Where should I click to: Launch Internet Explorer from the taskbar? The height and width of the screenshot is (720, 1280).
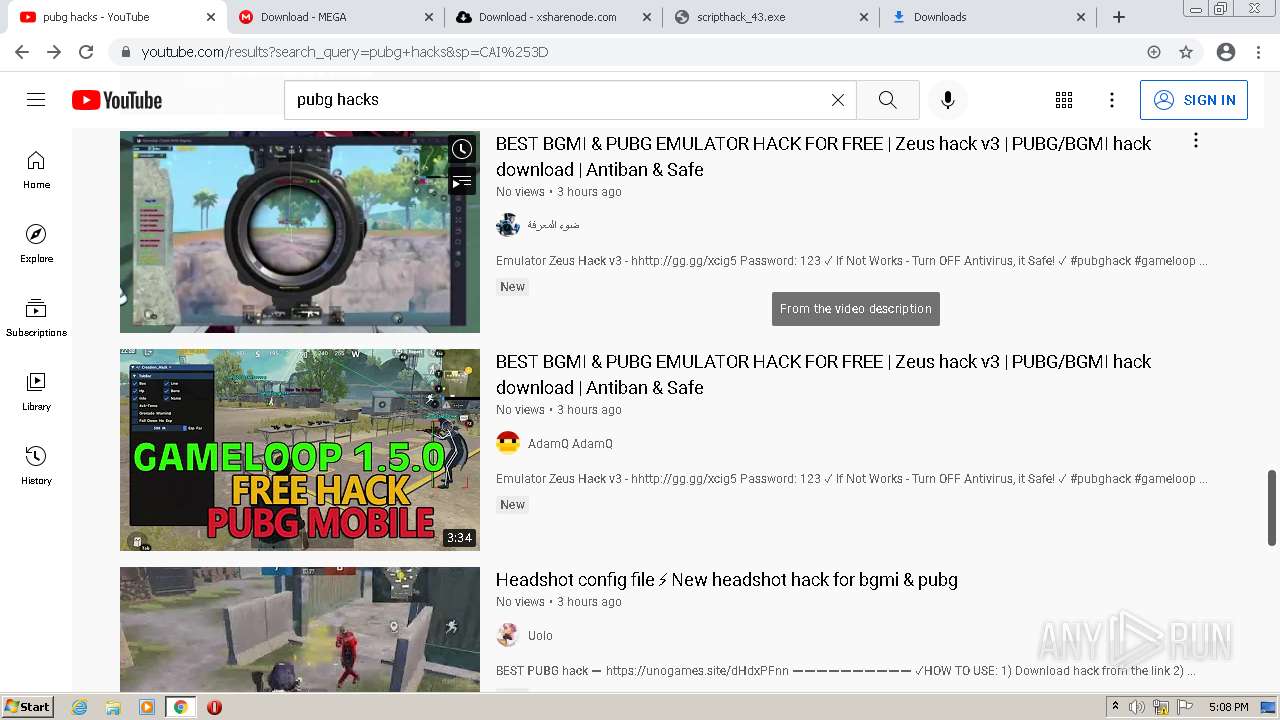coord(80,707)
